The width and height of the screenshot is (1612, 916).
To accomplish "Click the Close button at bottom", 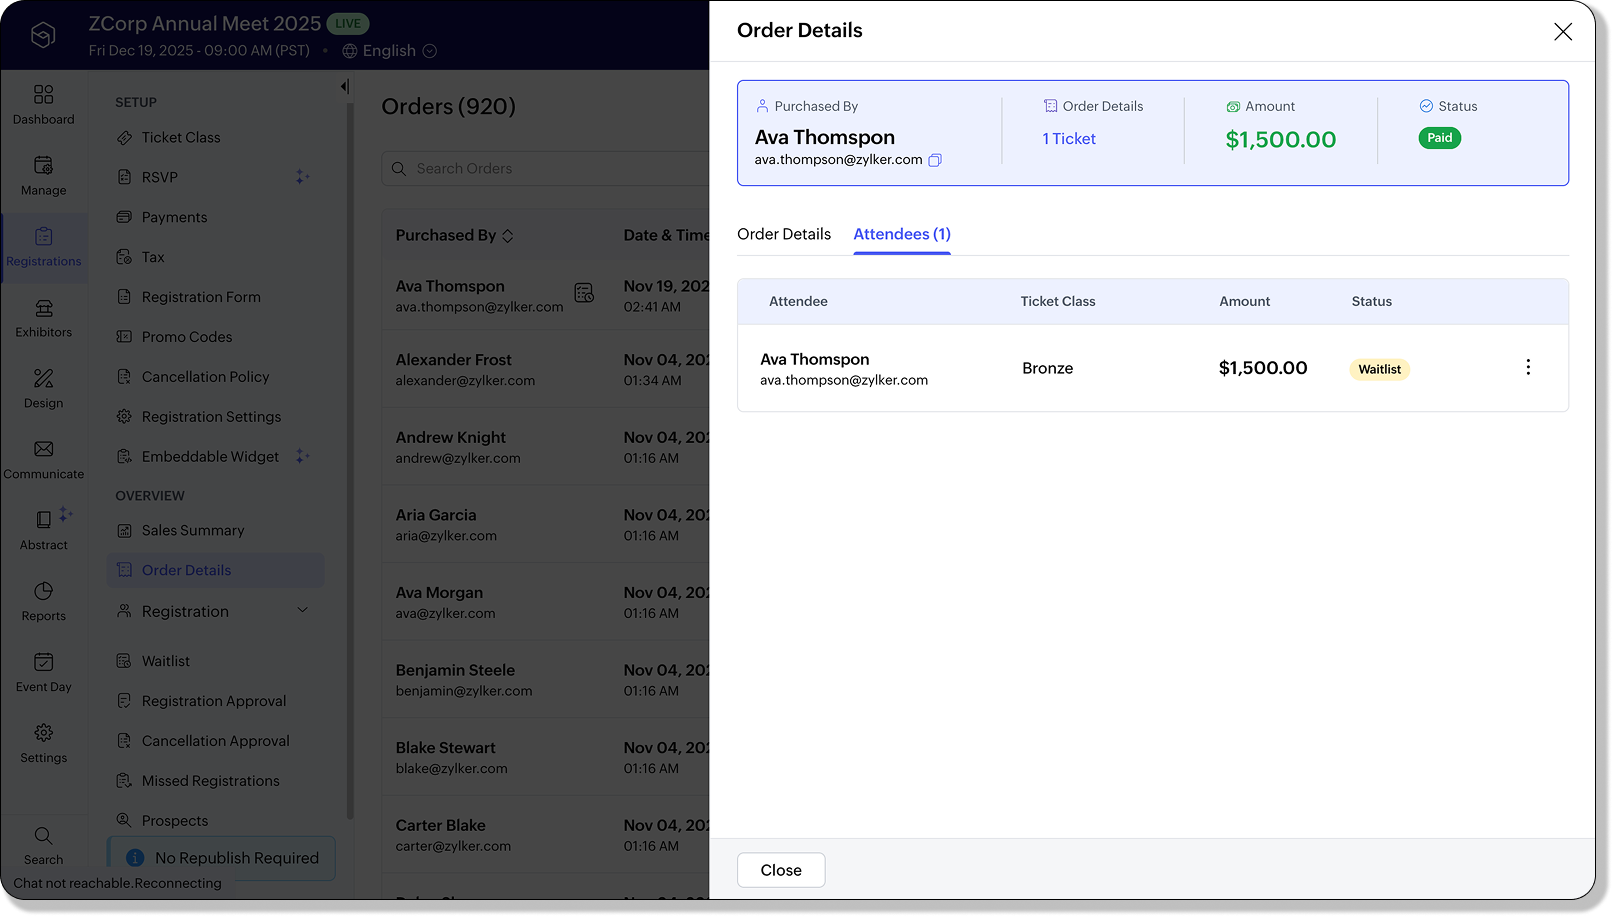I will 781,870.
